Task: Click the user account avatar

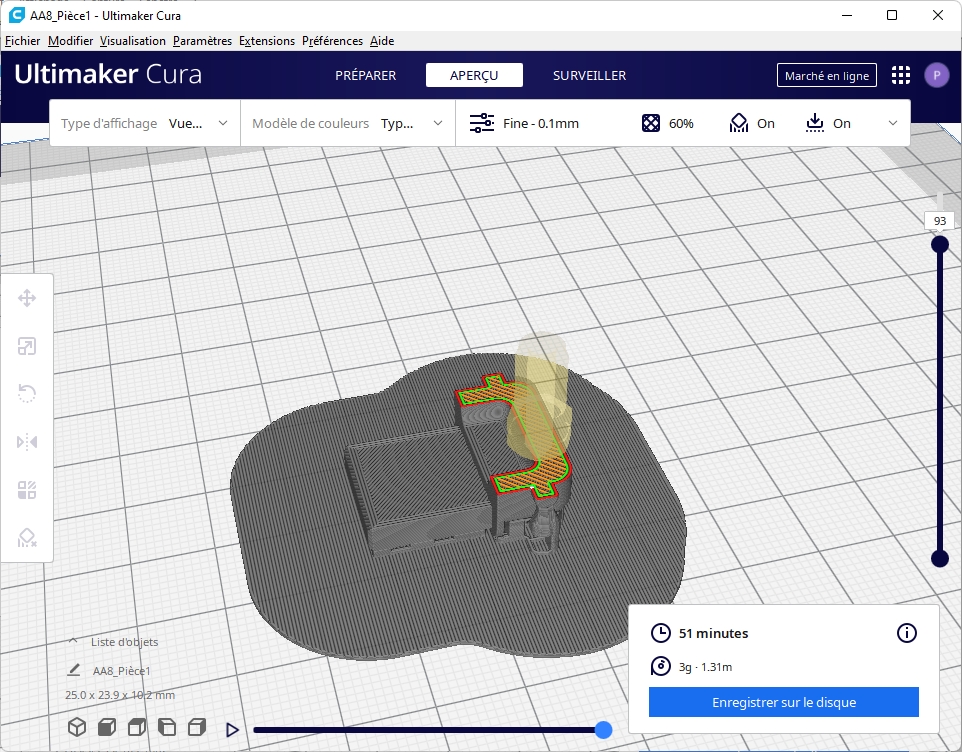Action: 936,75
